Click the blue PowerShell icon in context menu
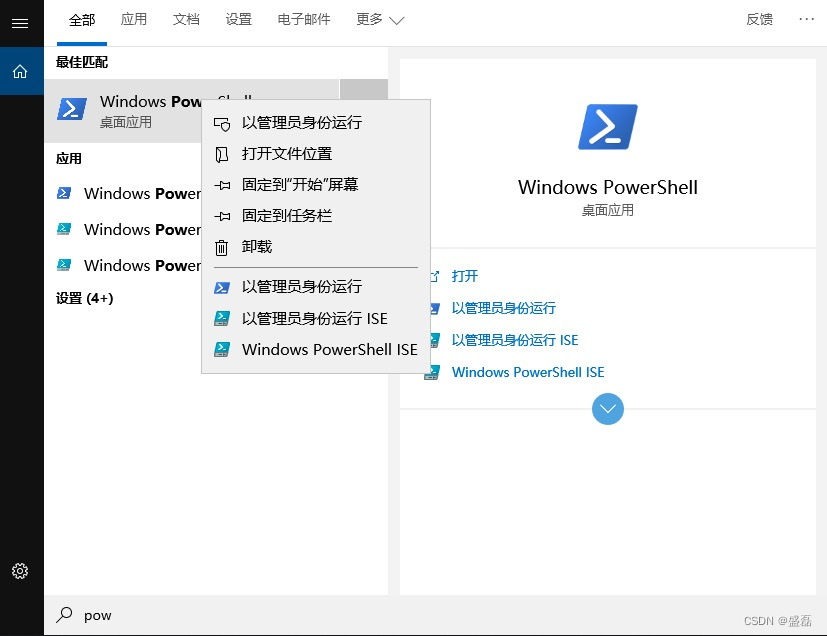827x636 pixels. pos(222,287)
